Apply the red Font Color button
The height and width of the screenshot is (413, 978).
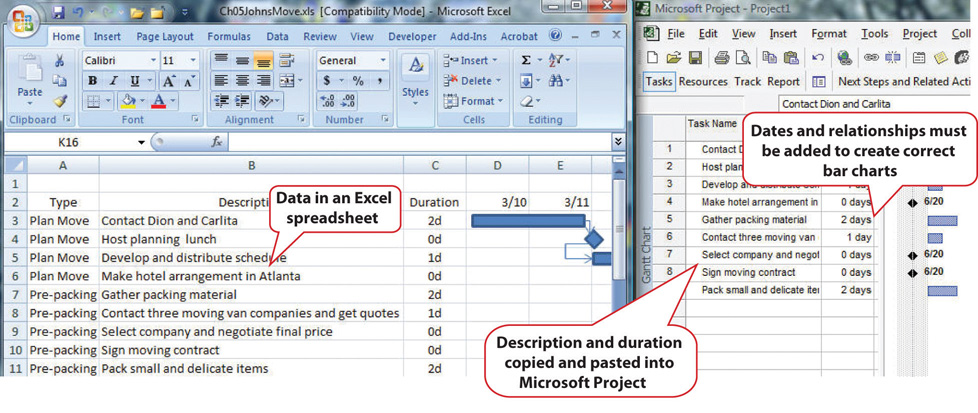click(x=158, y=100)
